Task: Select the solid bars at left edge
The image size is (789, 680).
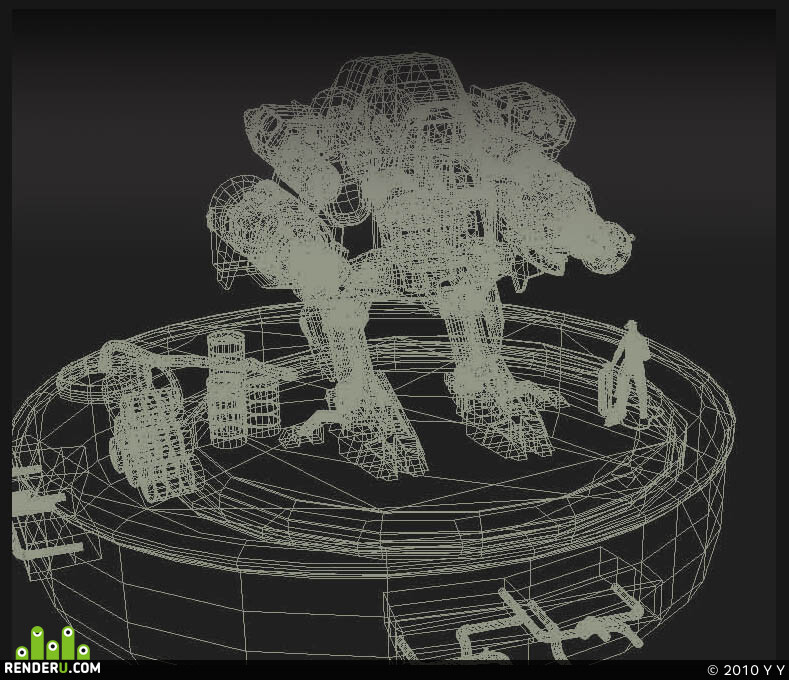Action: click(x=43, y=513)
